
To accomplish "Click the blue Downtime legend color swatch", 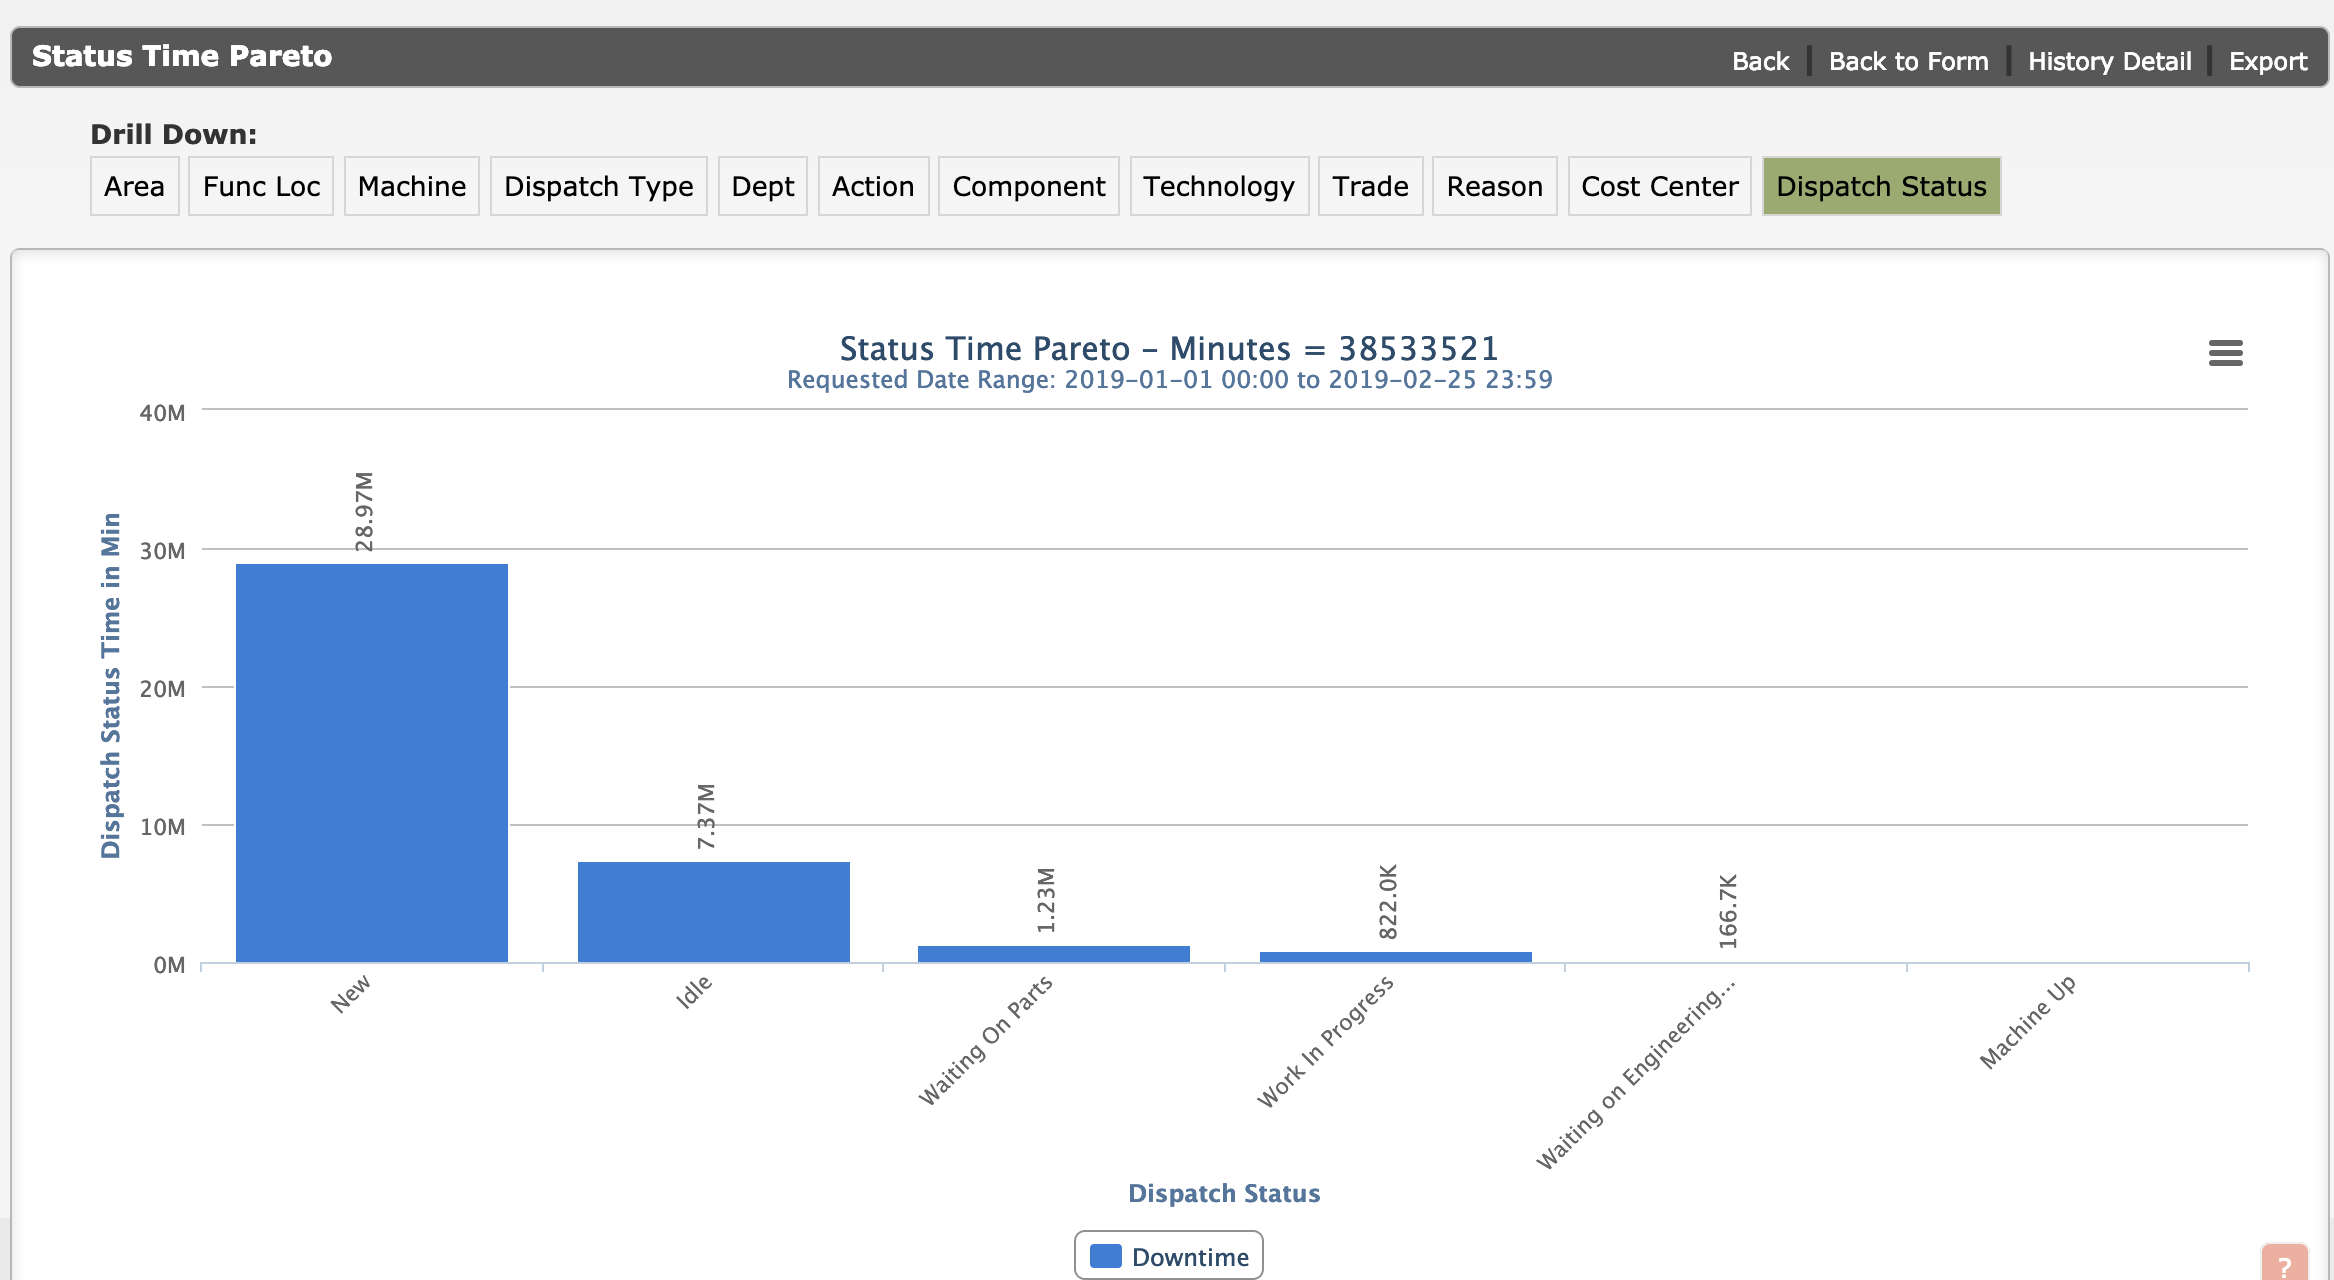I will (x=1105, y=1256).
